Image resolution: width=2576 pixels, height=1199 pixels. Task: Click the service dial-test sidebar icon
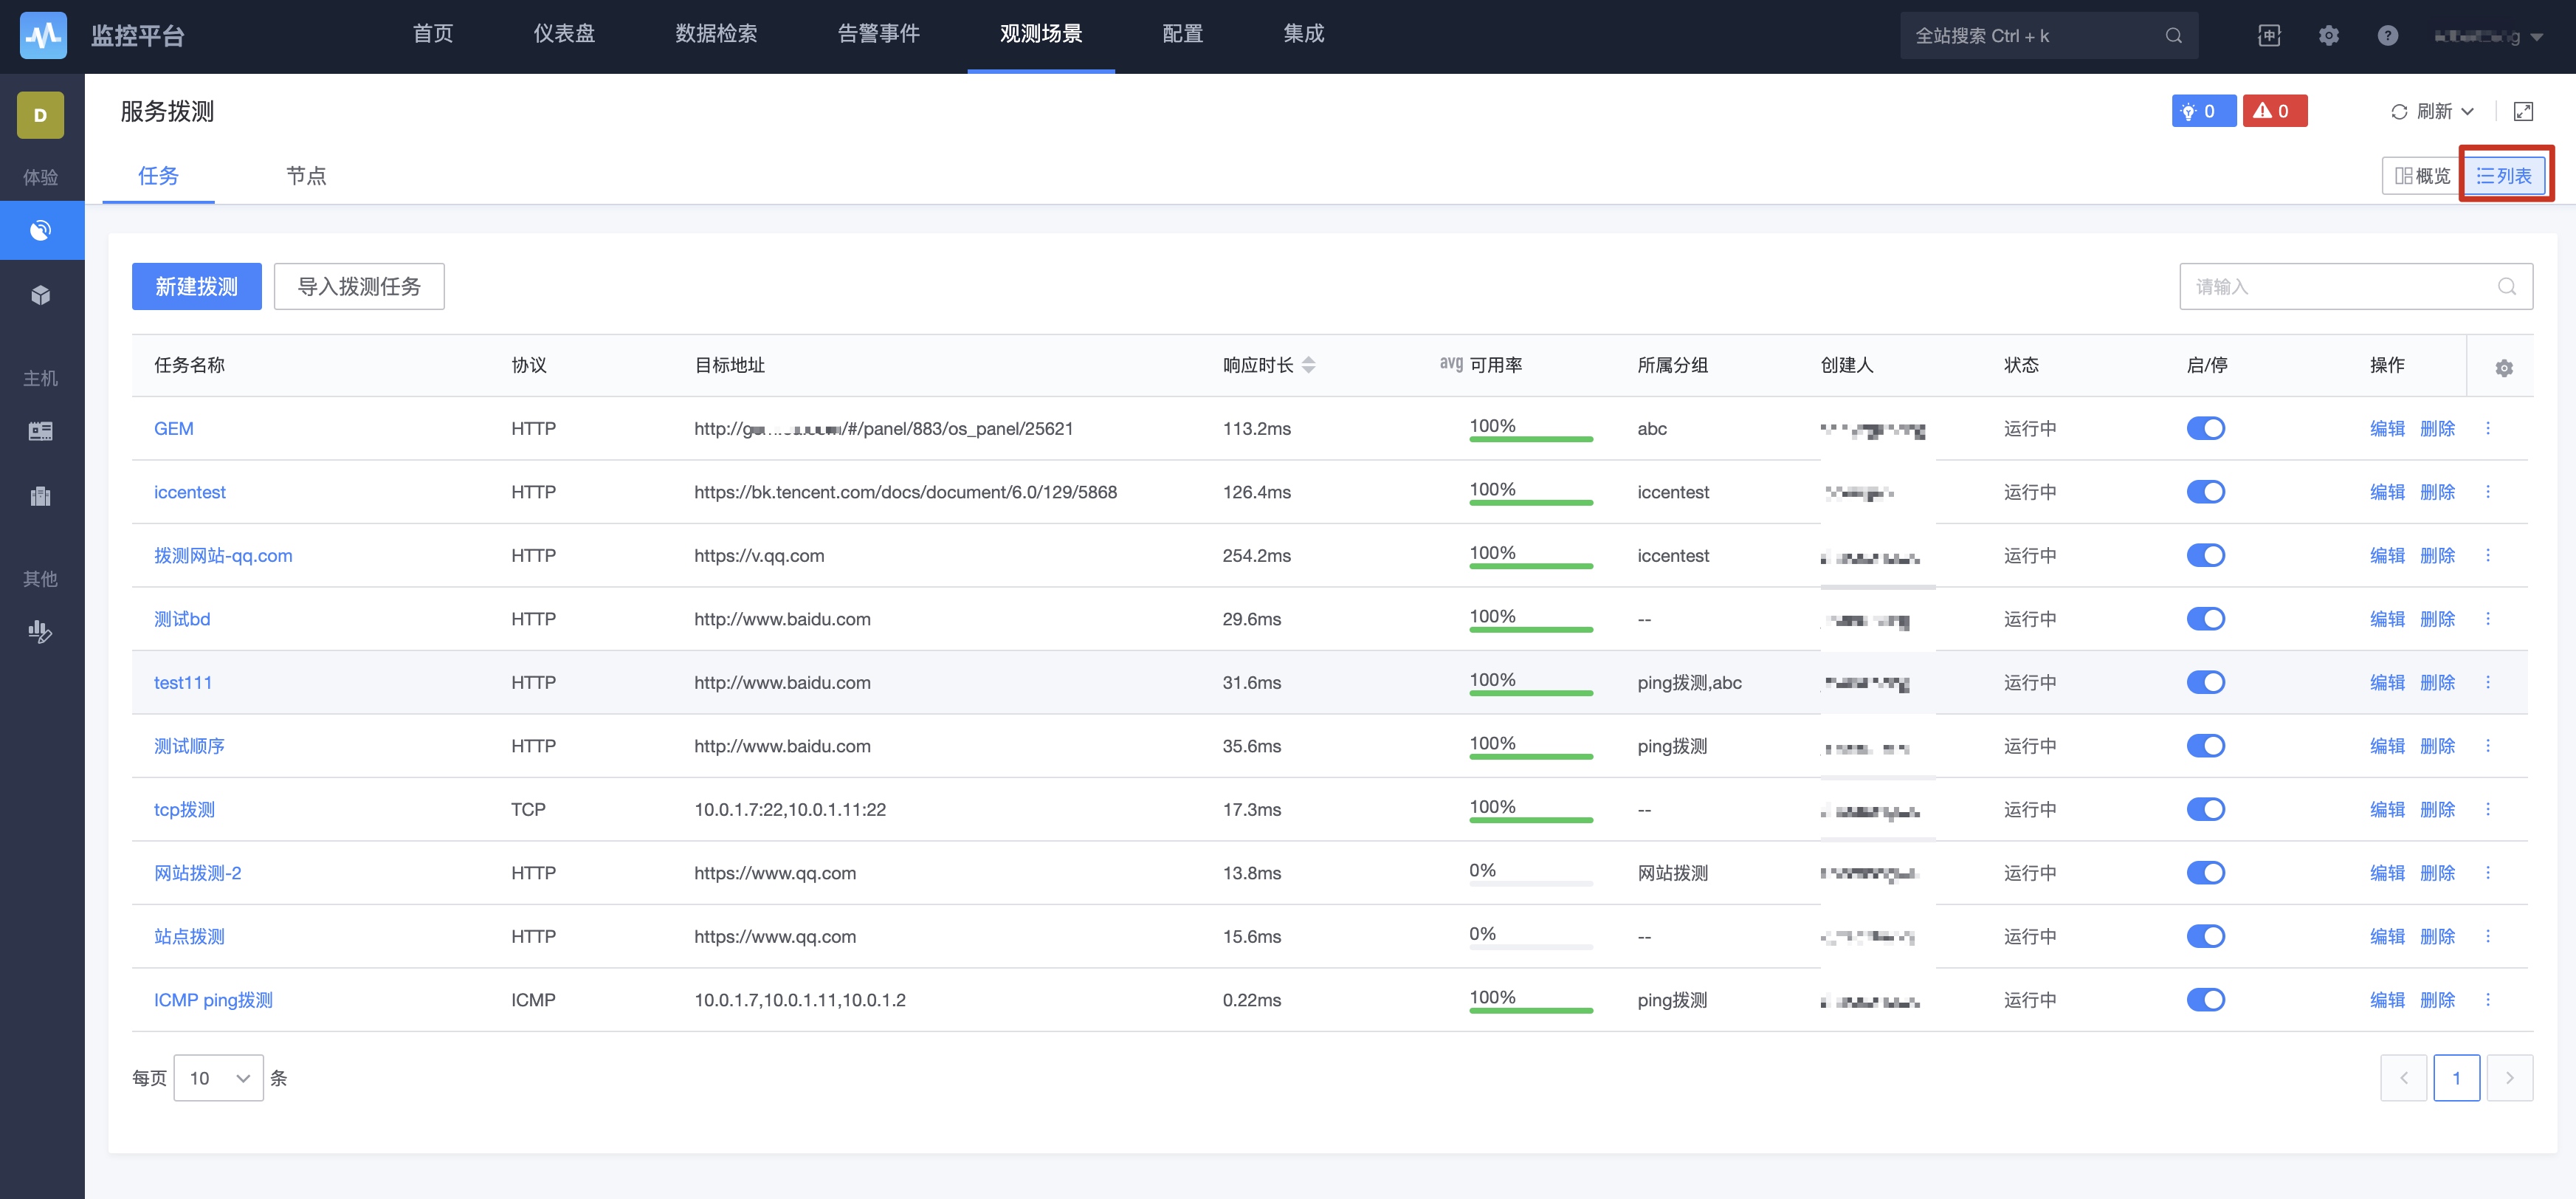41,230
